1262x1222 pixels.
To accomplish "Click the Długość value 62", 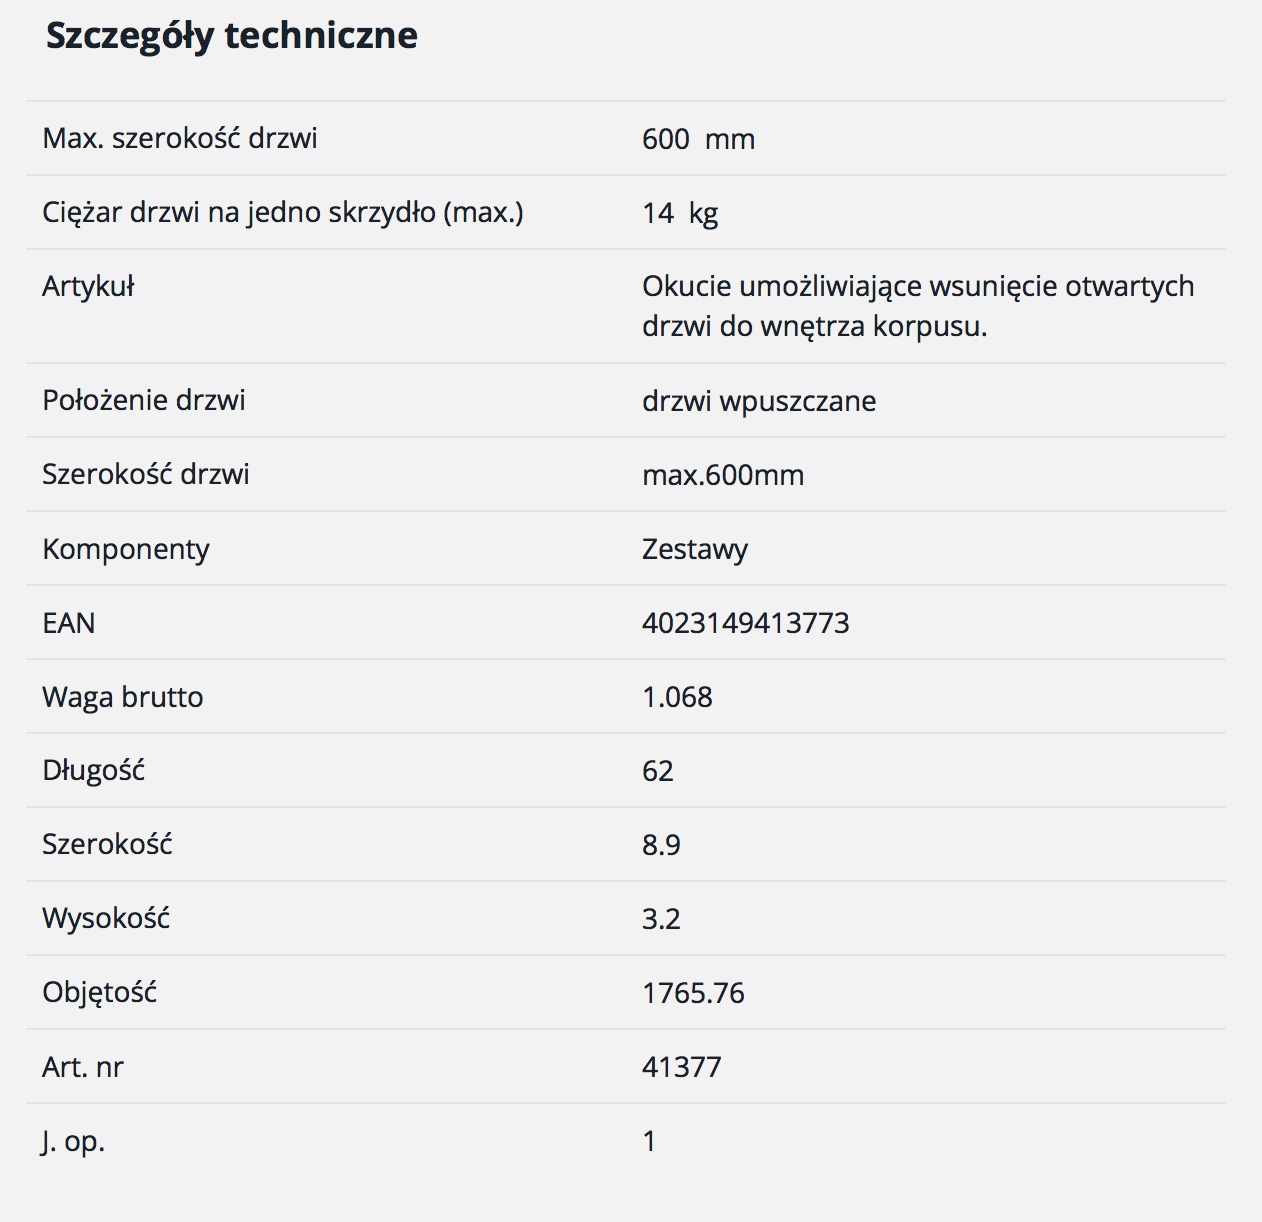I will tap(658, 771).
